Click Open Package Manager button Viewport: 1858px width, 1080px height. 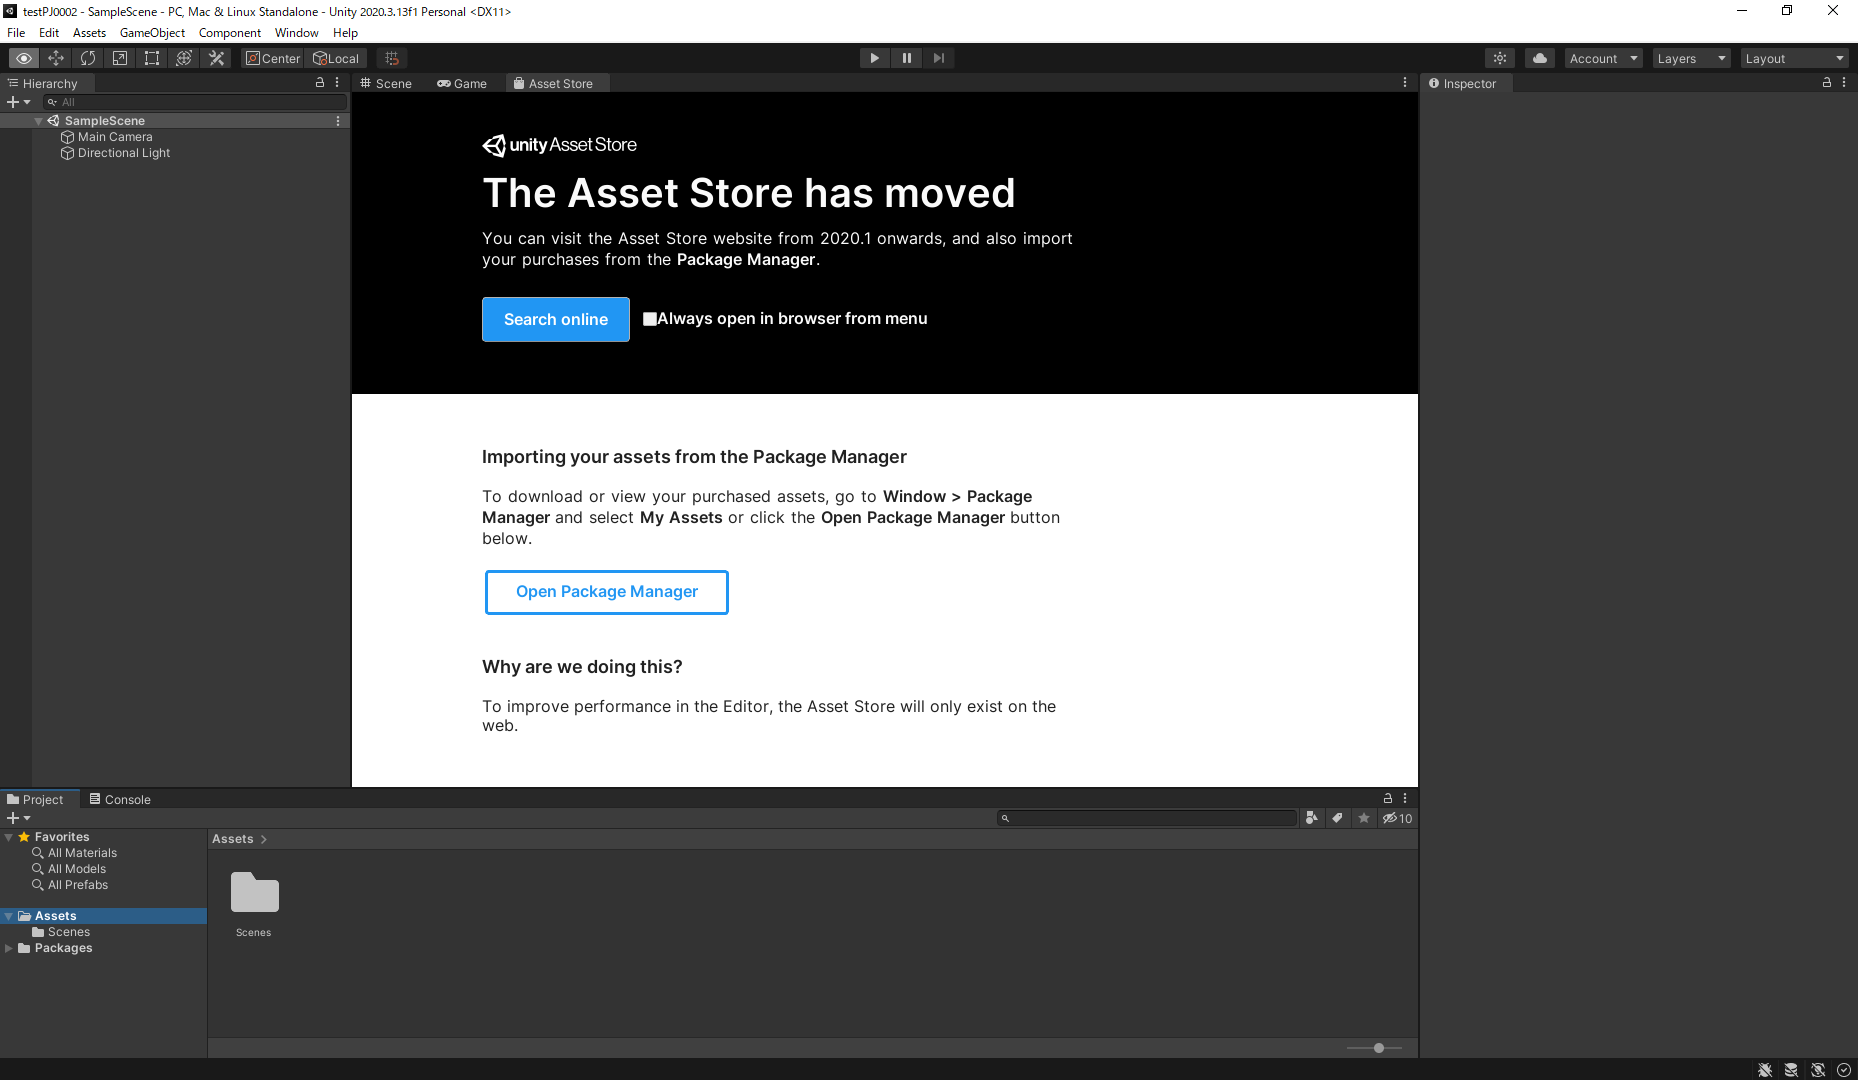tap(607, 592)
